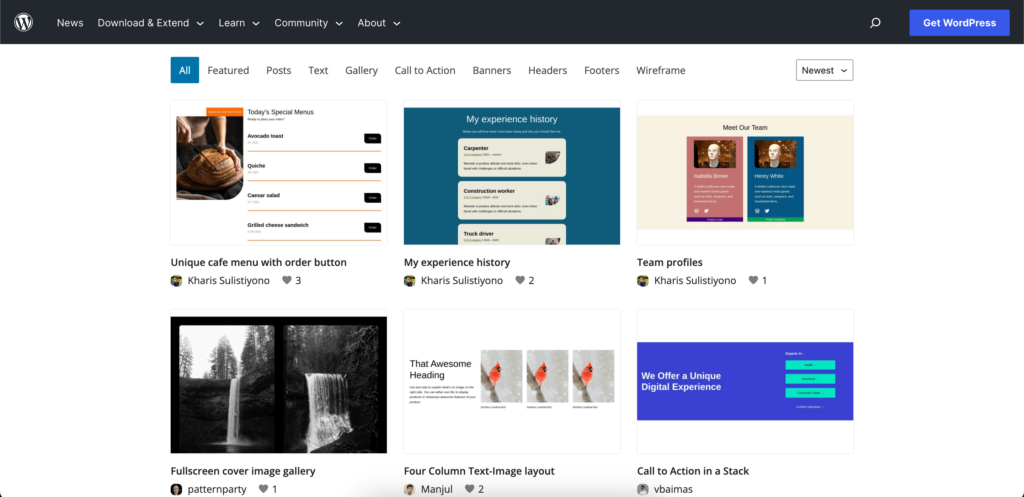Click heart icon for Team profiles

tap(753, 280)
